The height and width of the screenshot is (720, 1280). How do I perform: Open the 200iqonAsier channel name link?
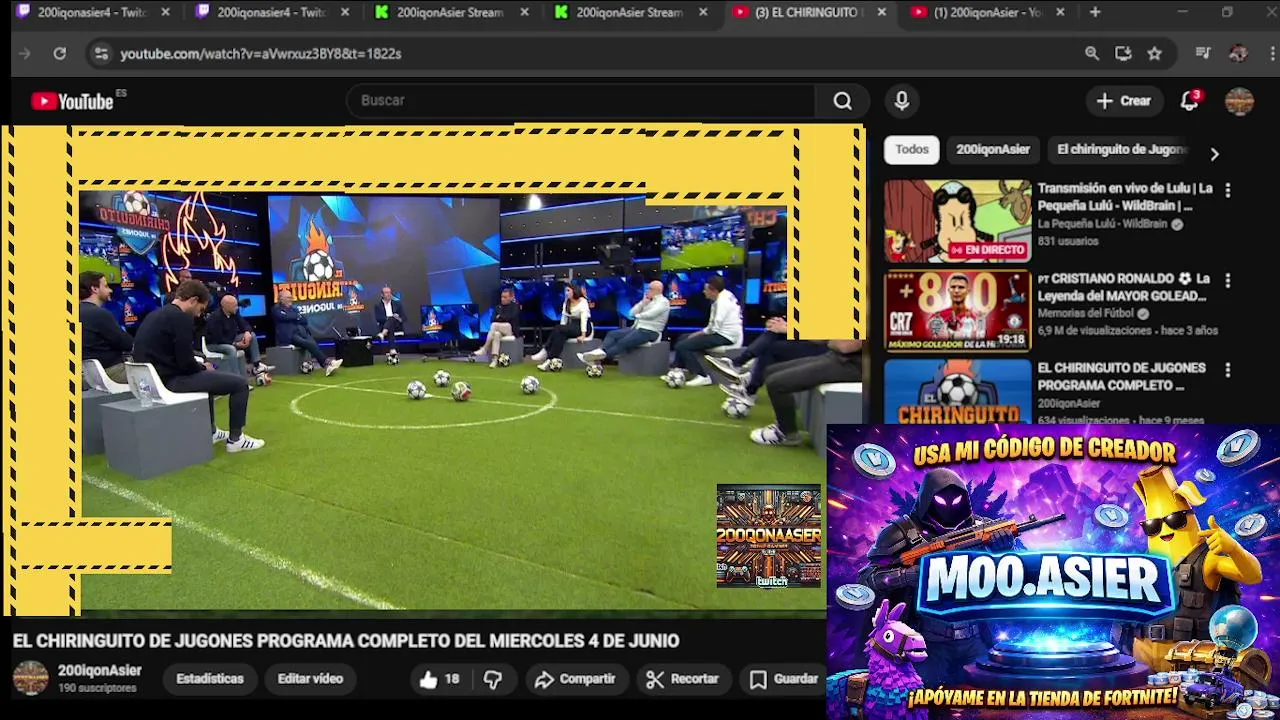(99, 671)
